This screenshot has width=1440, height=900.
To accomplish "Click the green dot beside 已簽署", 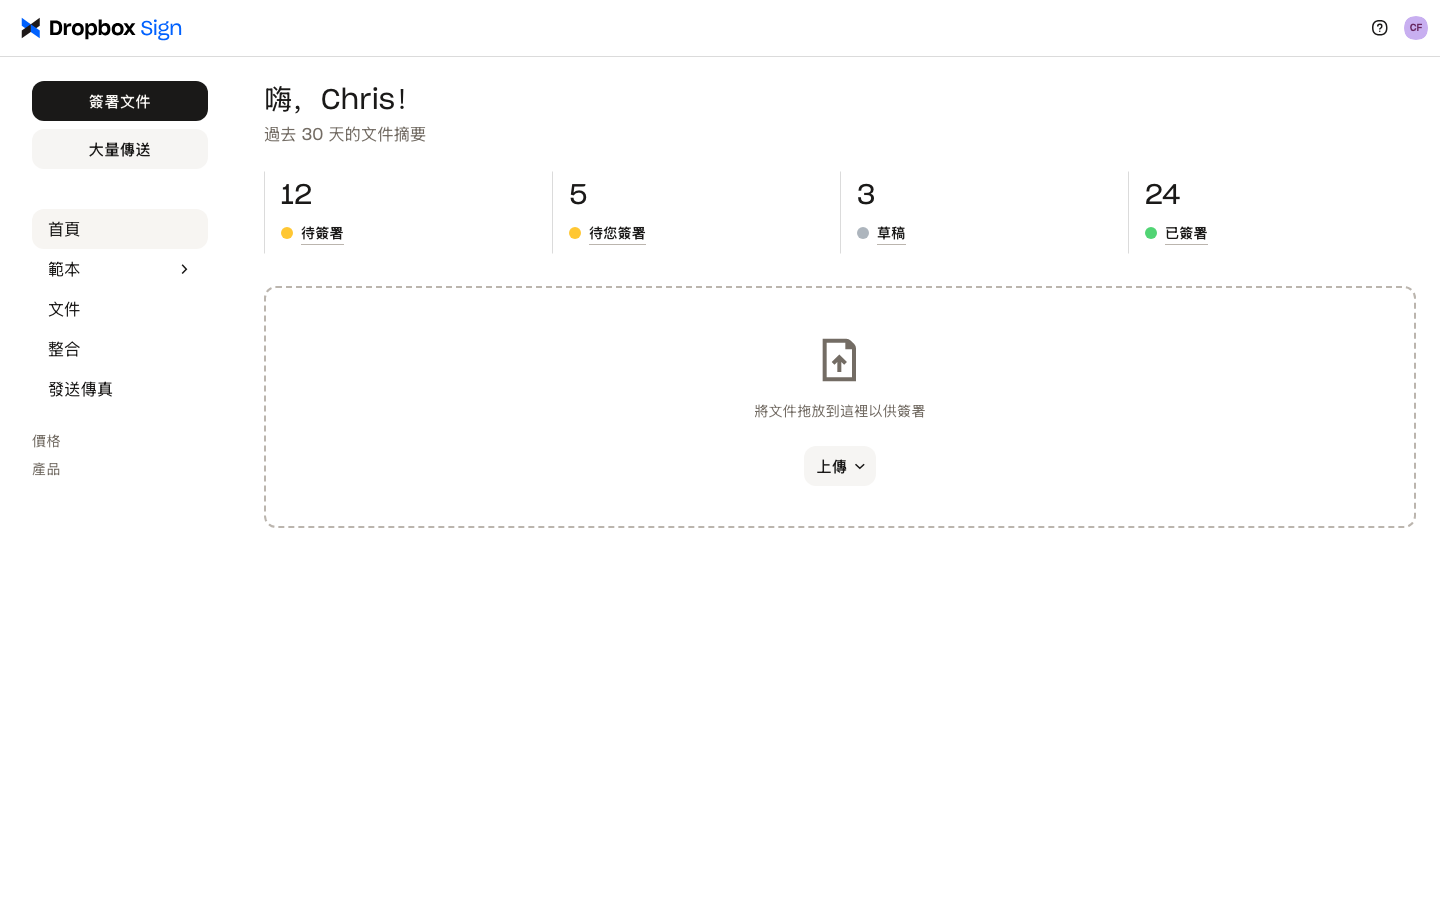I will [x=1151, y=233].
